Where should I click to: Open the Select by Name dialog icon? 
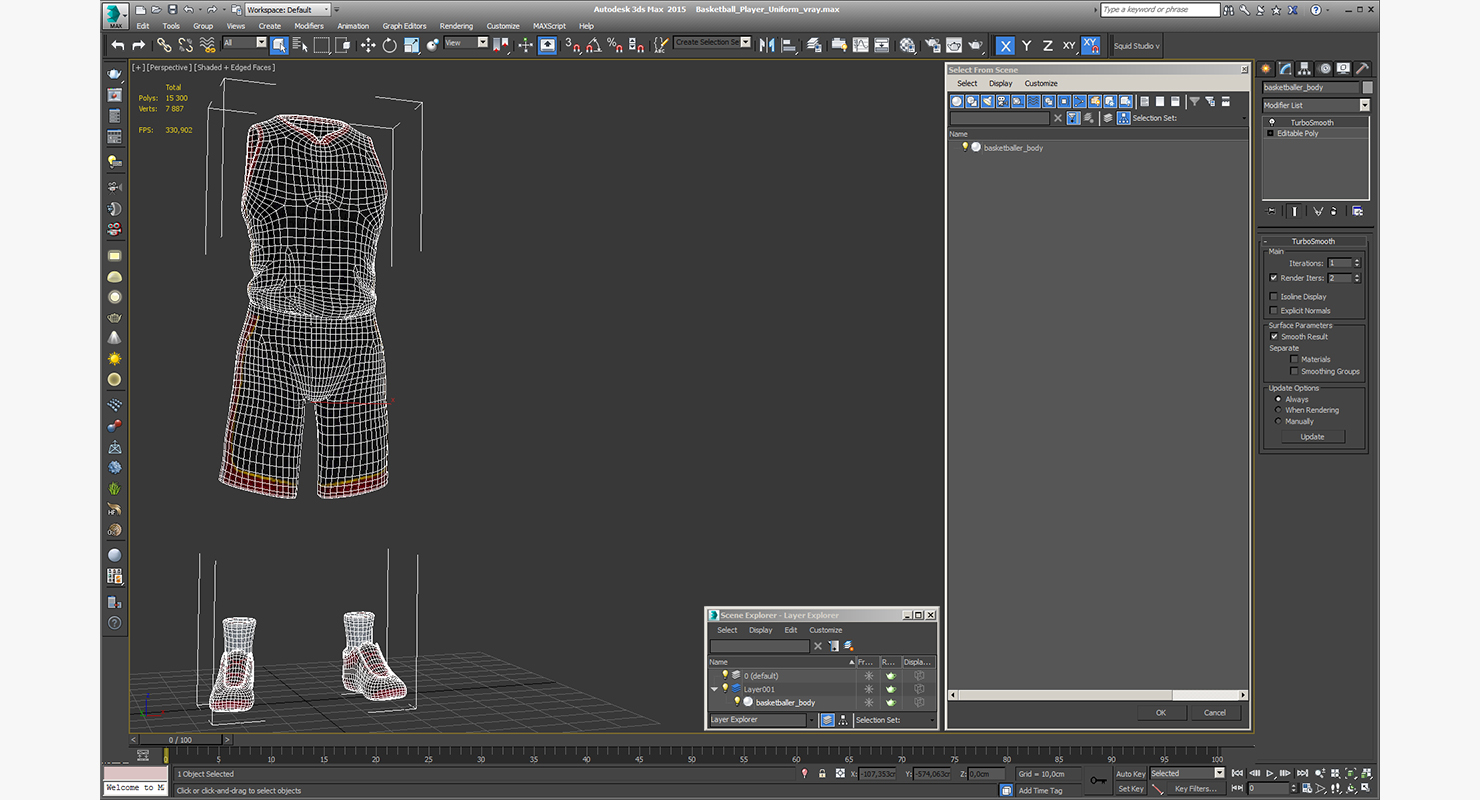pos(299,45)
